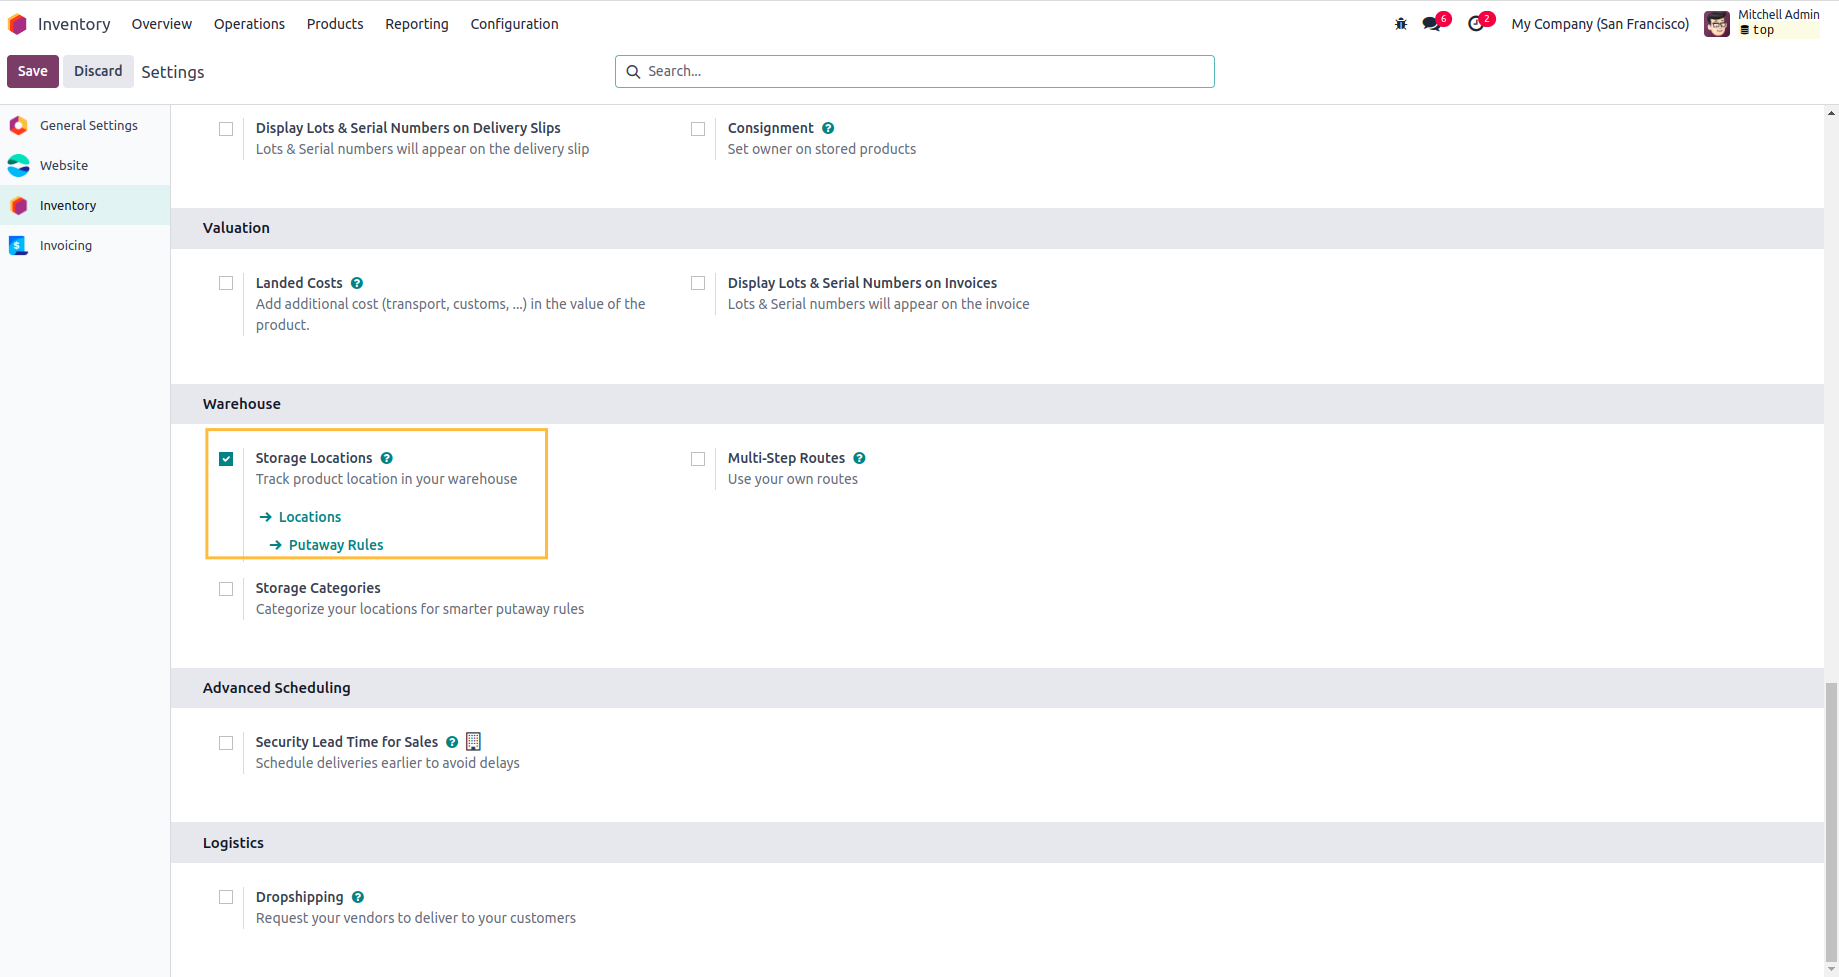Click the company building icon beside Security Lead Time
This screenshot has width=1839, height=977.
pyautogui.click(x=474, y=742)
